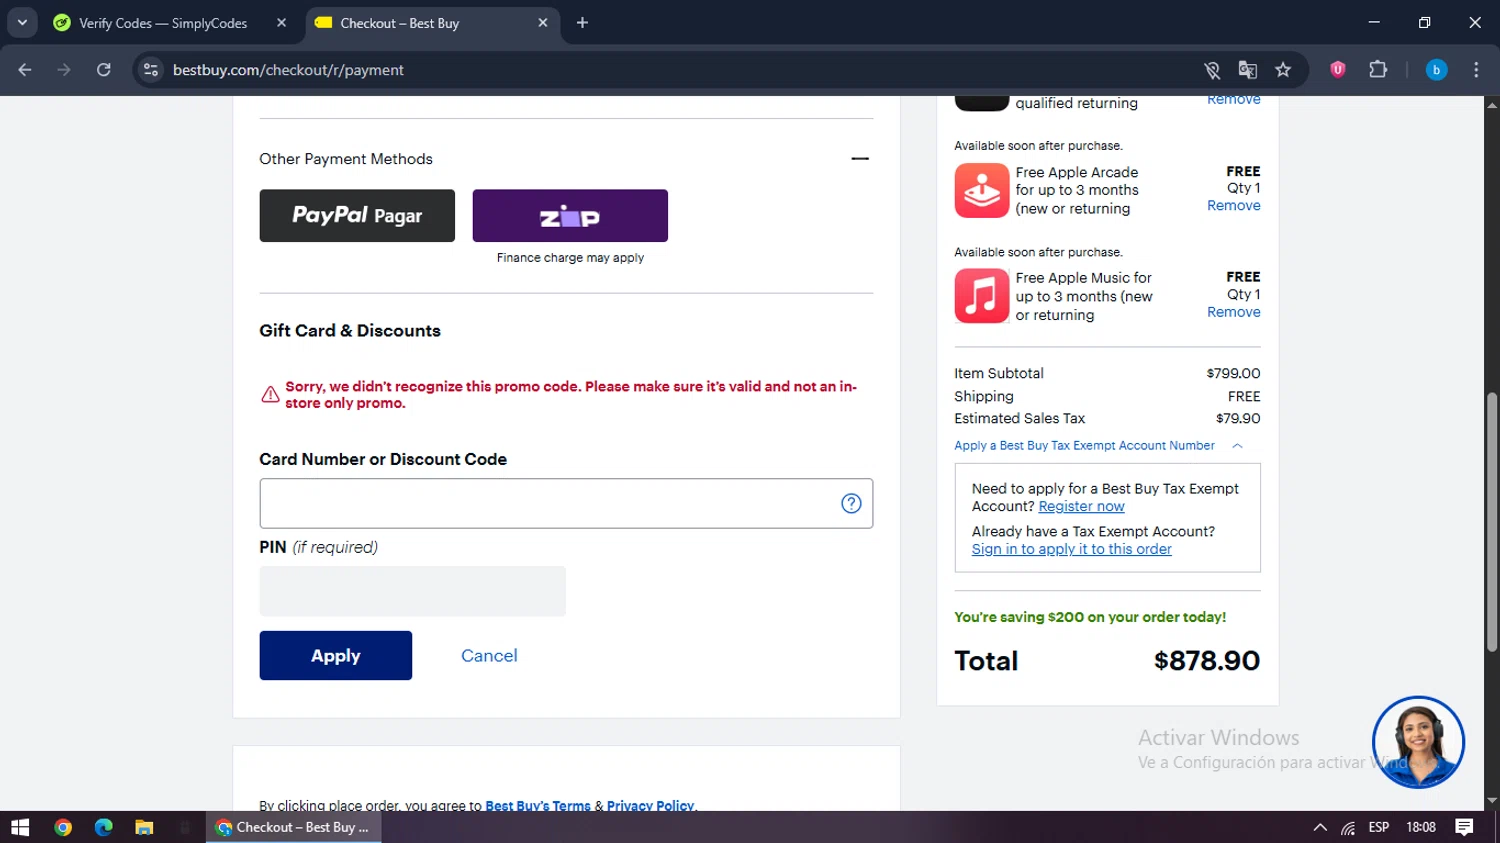Open the Windows notification center
The width and height of the screenshot is (1500, 843).
1464,827
